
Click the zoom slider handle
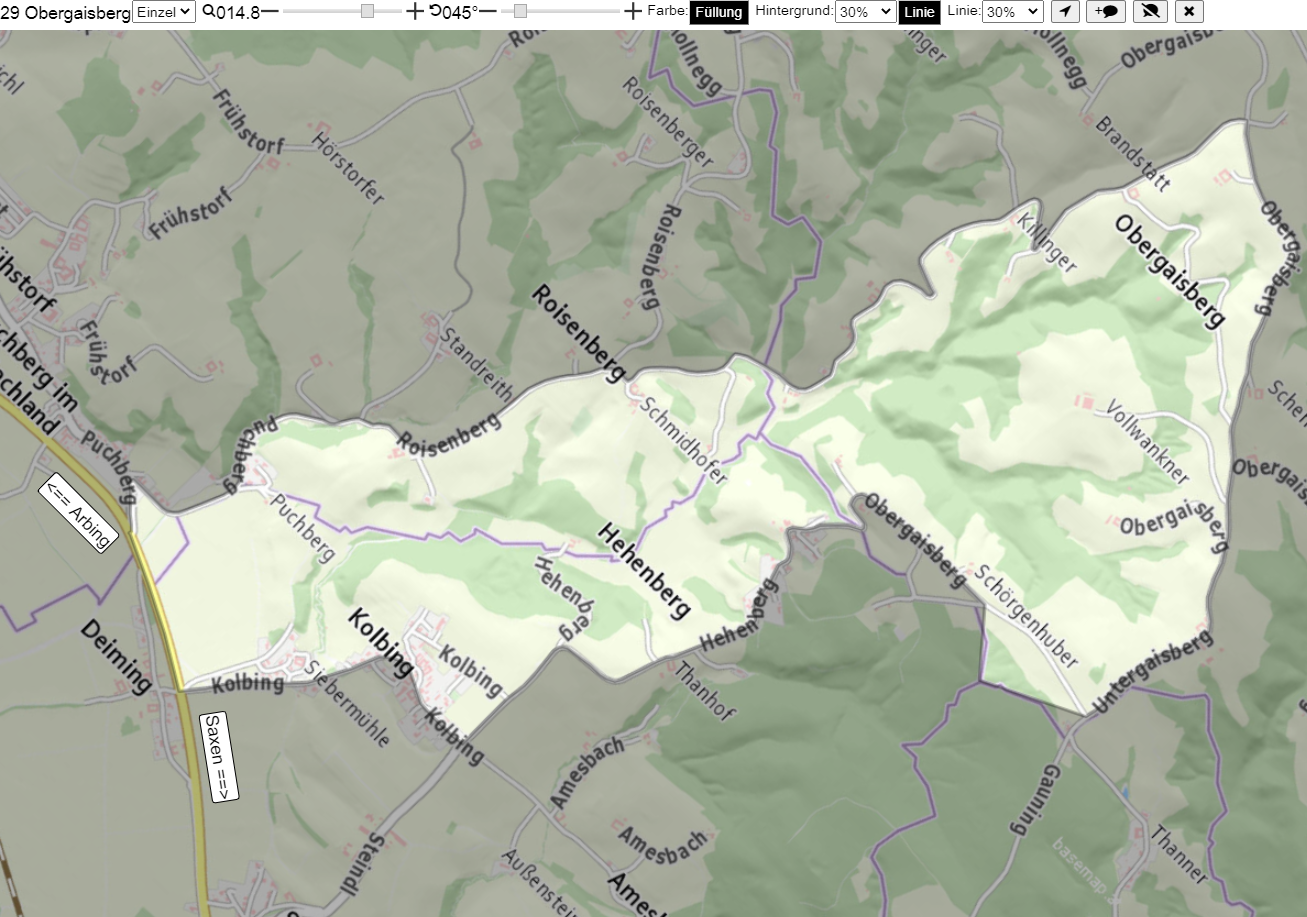(367, 11)
